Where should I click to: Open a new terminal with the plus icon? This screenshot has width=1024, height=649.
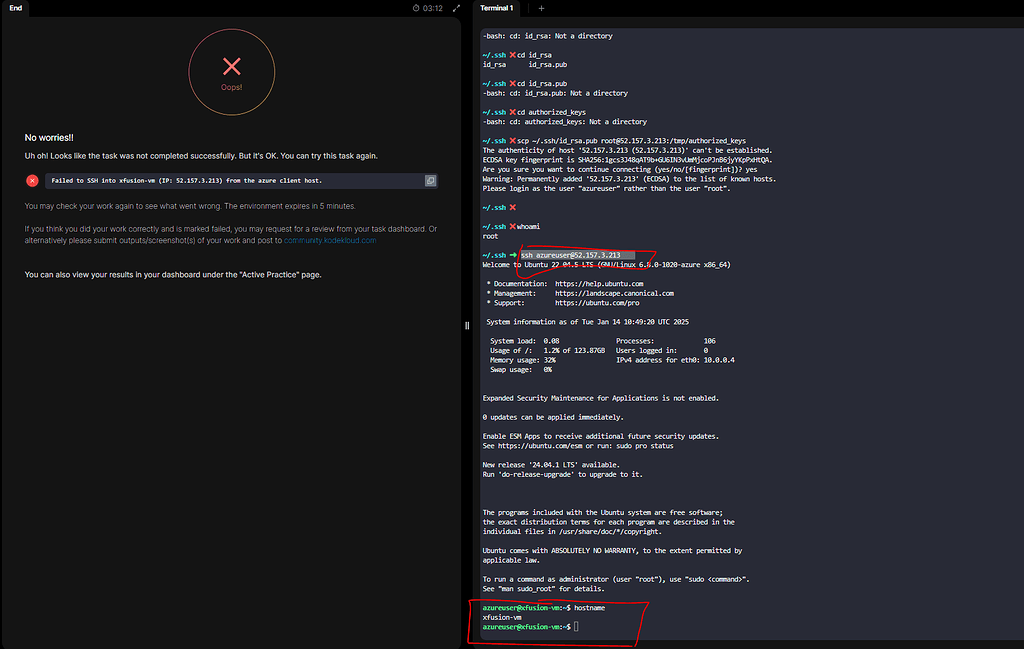point(541,8)
